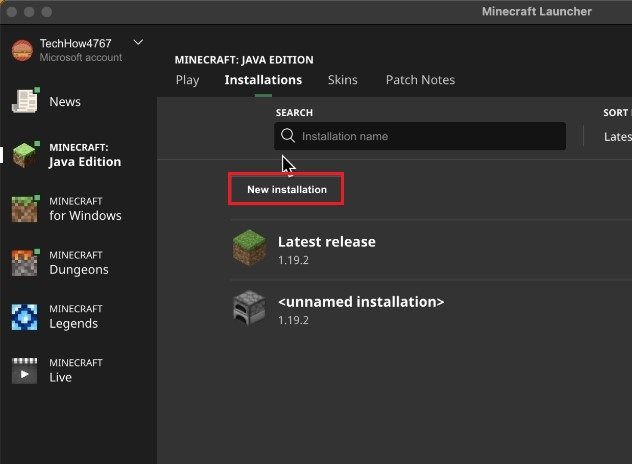Select the Installations tab
Screen dimensions: 632x464
[x=263, y=80]
